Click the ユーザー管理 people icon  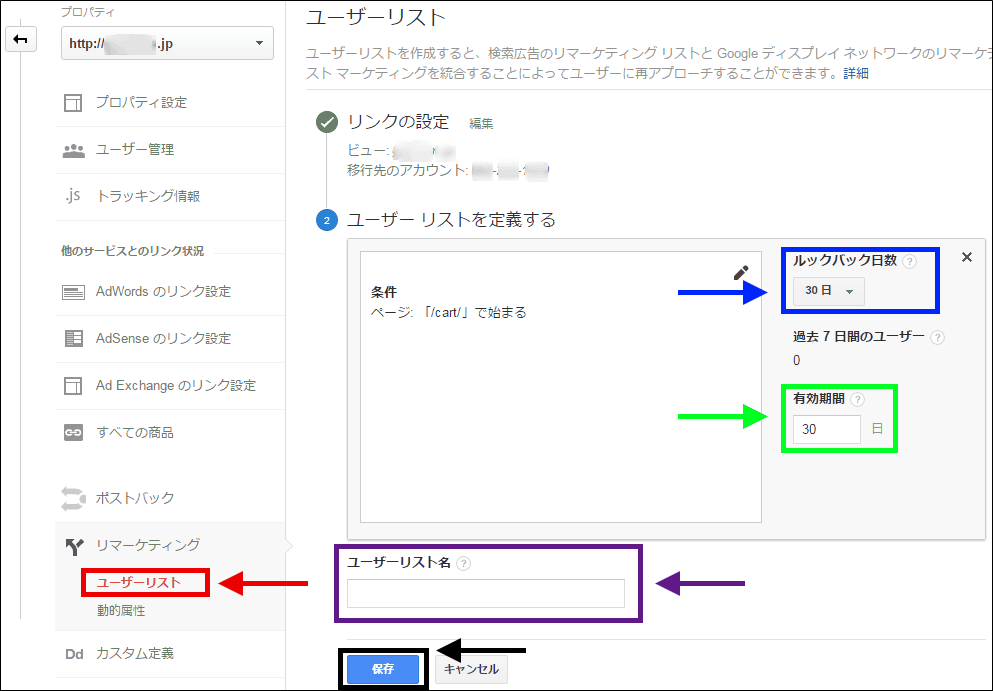click(x=73, y=150)
